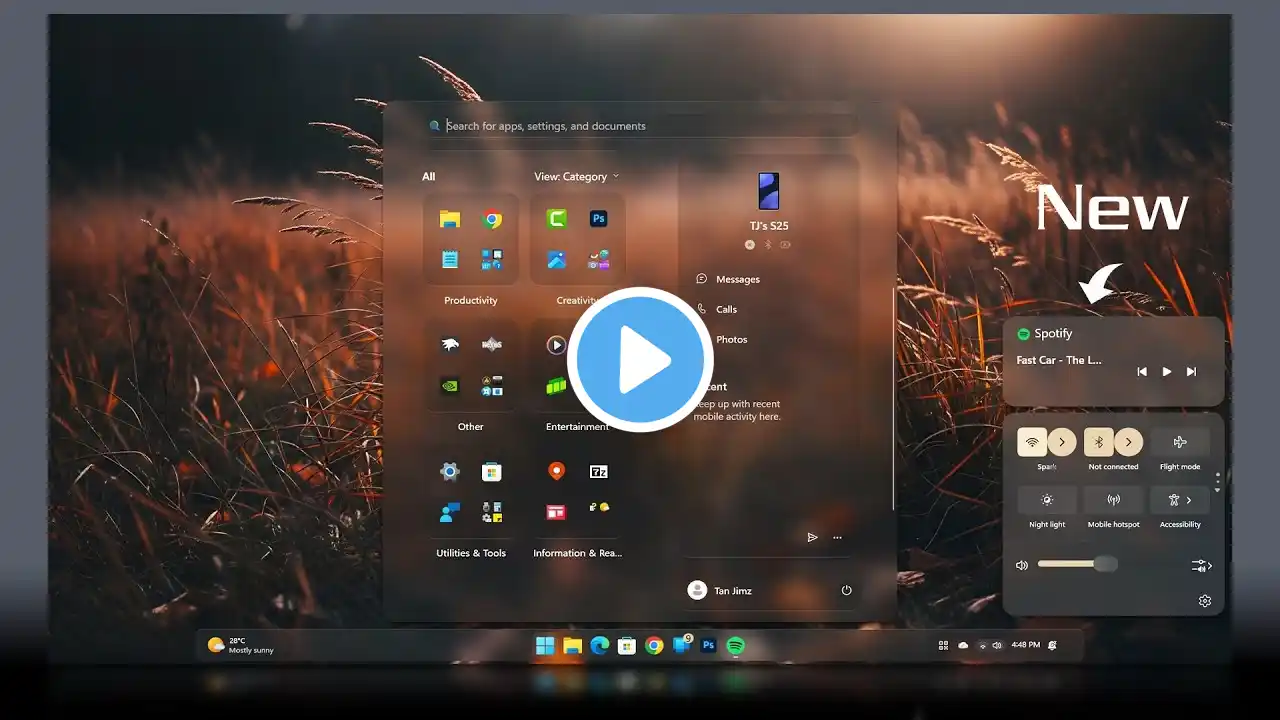The image size is (1280, 720).
Task: Open the NVIDIA app in Other group
Action: [450, 386]
